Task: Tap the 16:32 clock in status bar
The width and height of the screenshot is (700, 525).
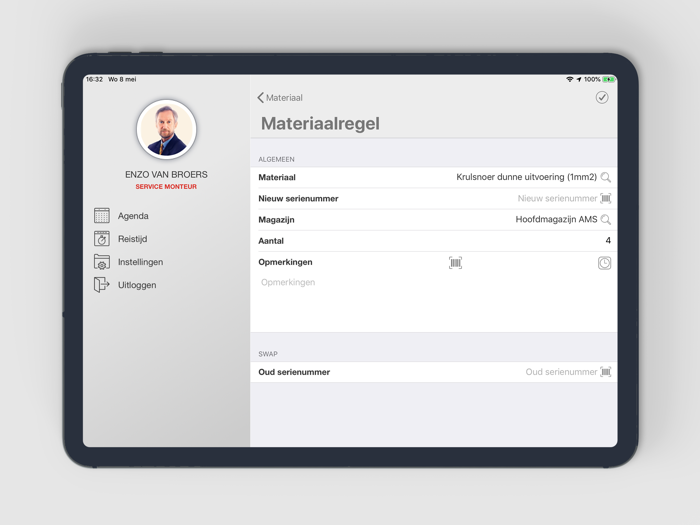Action: pos(94,79)
